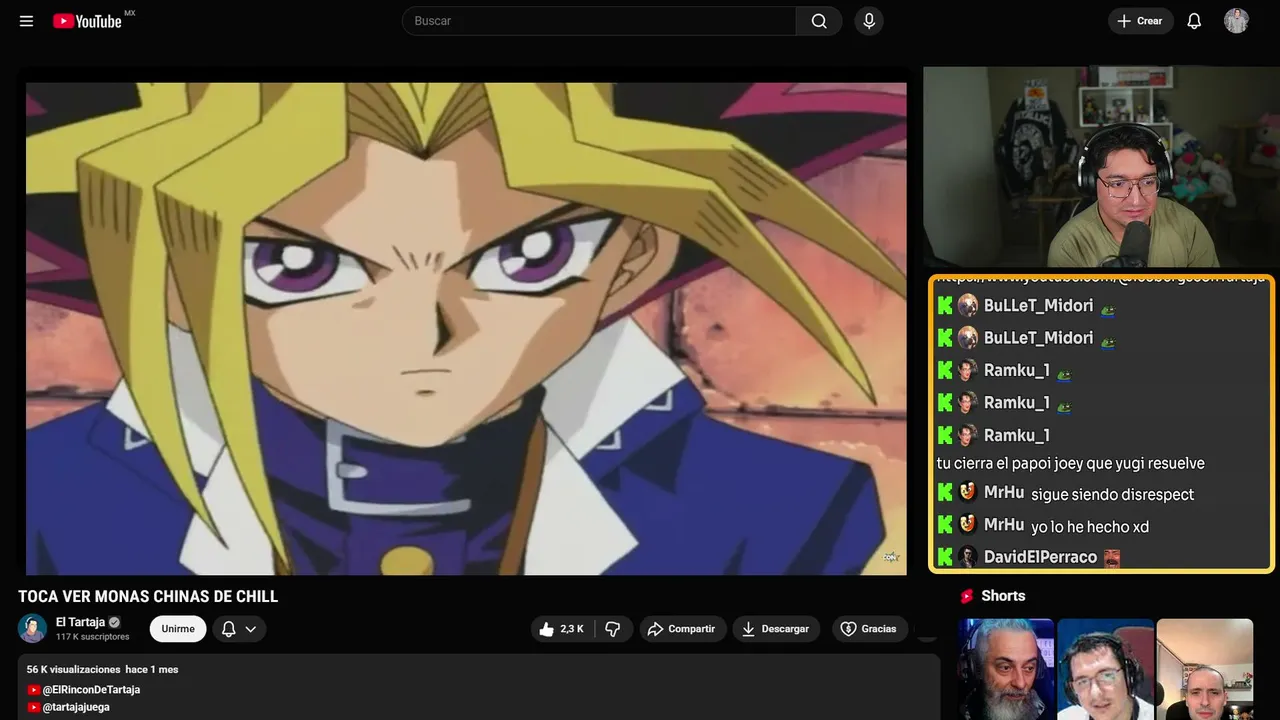This screenshot has height=720, width=1280.
Task: Open the Short with the gray-bearded man
Action: pyautogui.click(x=1006, y=669)
